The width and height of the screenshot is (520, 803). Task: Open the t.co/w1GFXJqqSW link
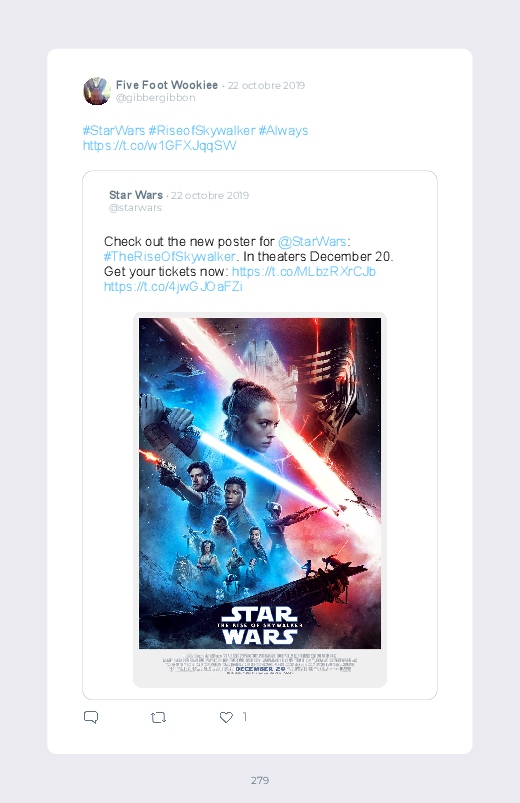coord(160,145)
